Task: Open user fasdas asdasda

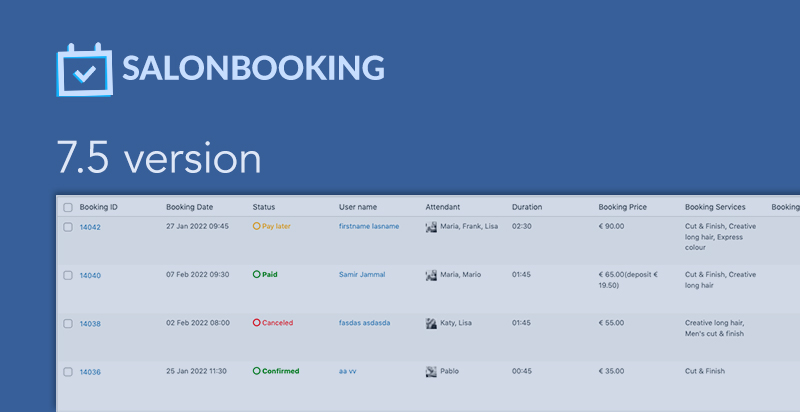Action: pyautogui.click(x=364, y=323)
